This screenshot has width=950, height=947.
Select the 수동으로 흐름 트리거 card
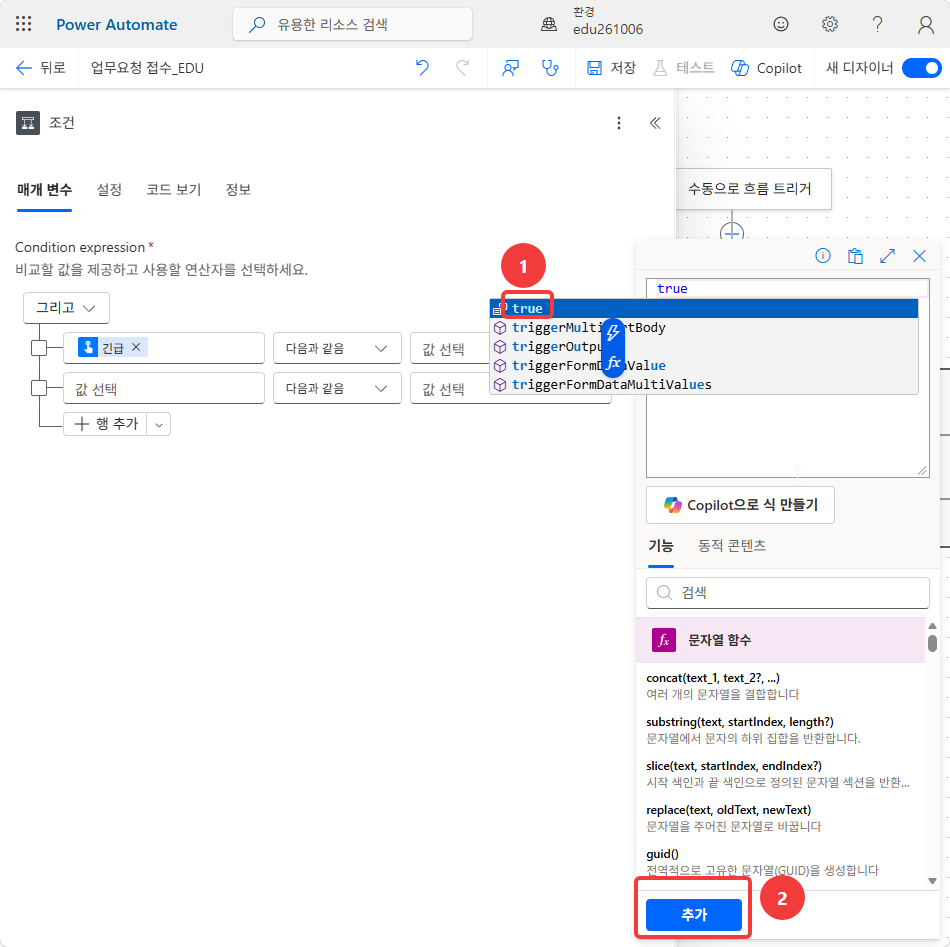753,188
